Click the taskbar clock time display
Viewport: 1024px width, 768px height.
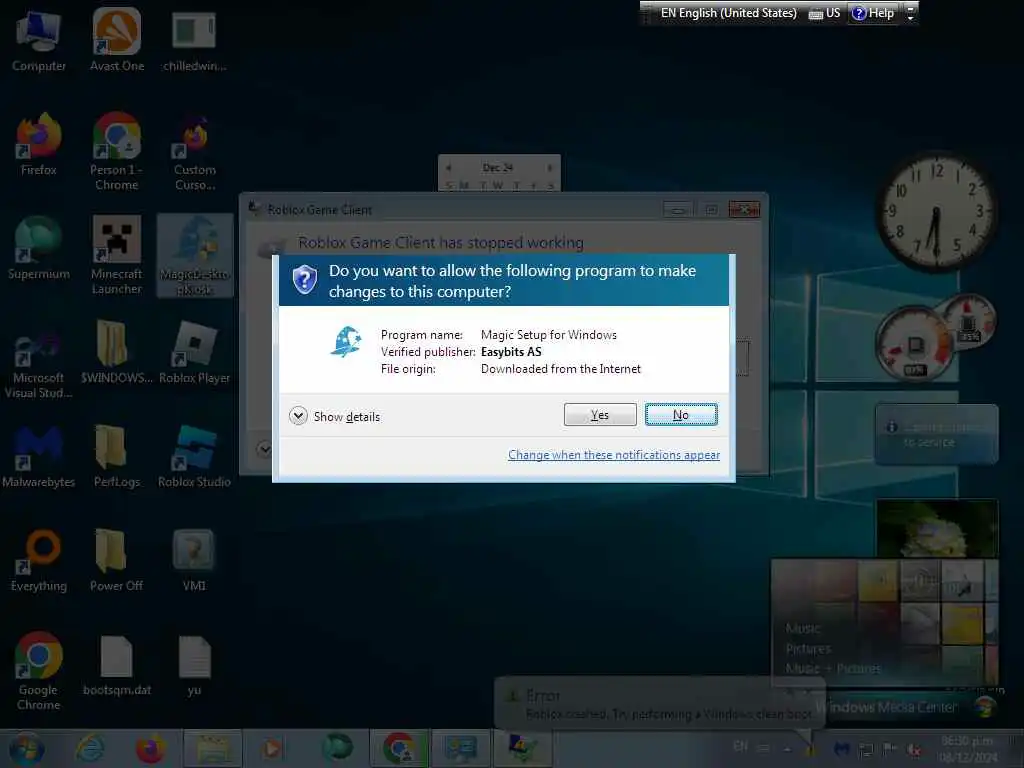pyautogui.click(x=968, y=749)
